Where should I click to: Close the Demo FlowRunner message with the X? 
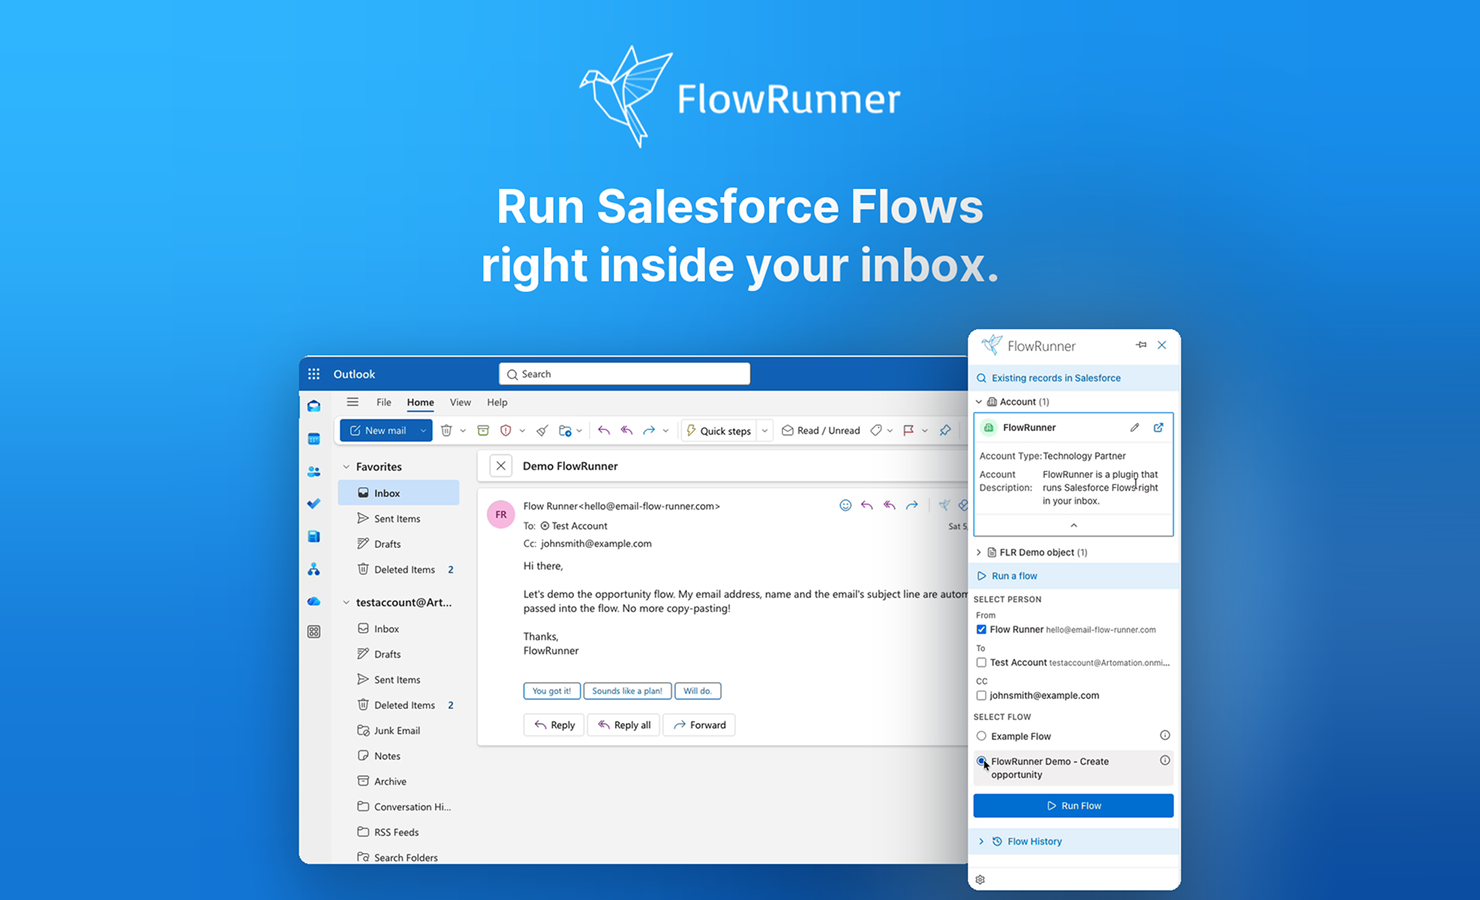click(x=501, y=466)
